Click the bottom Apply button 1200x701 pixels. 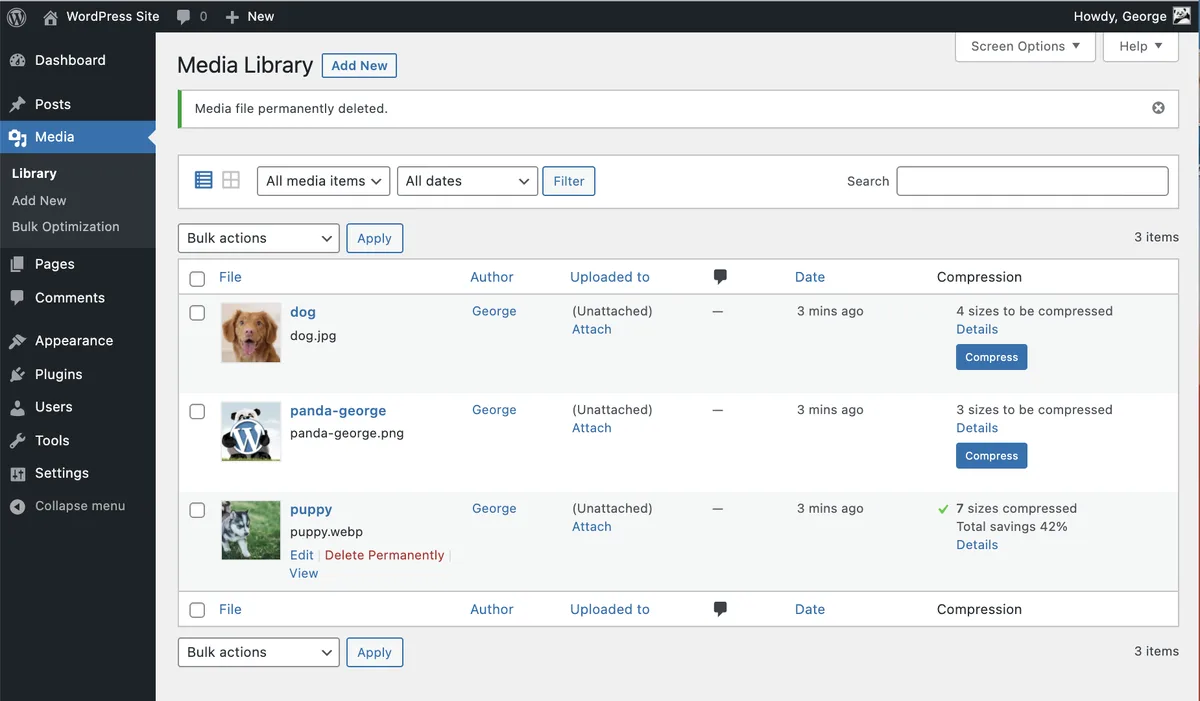coord(374,652)
